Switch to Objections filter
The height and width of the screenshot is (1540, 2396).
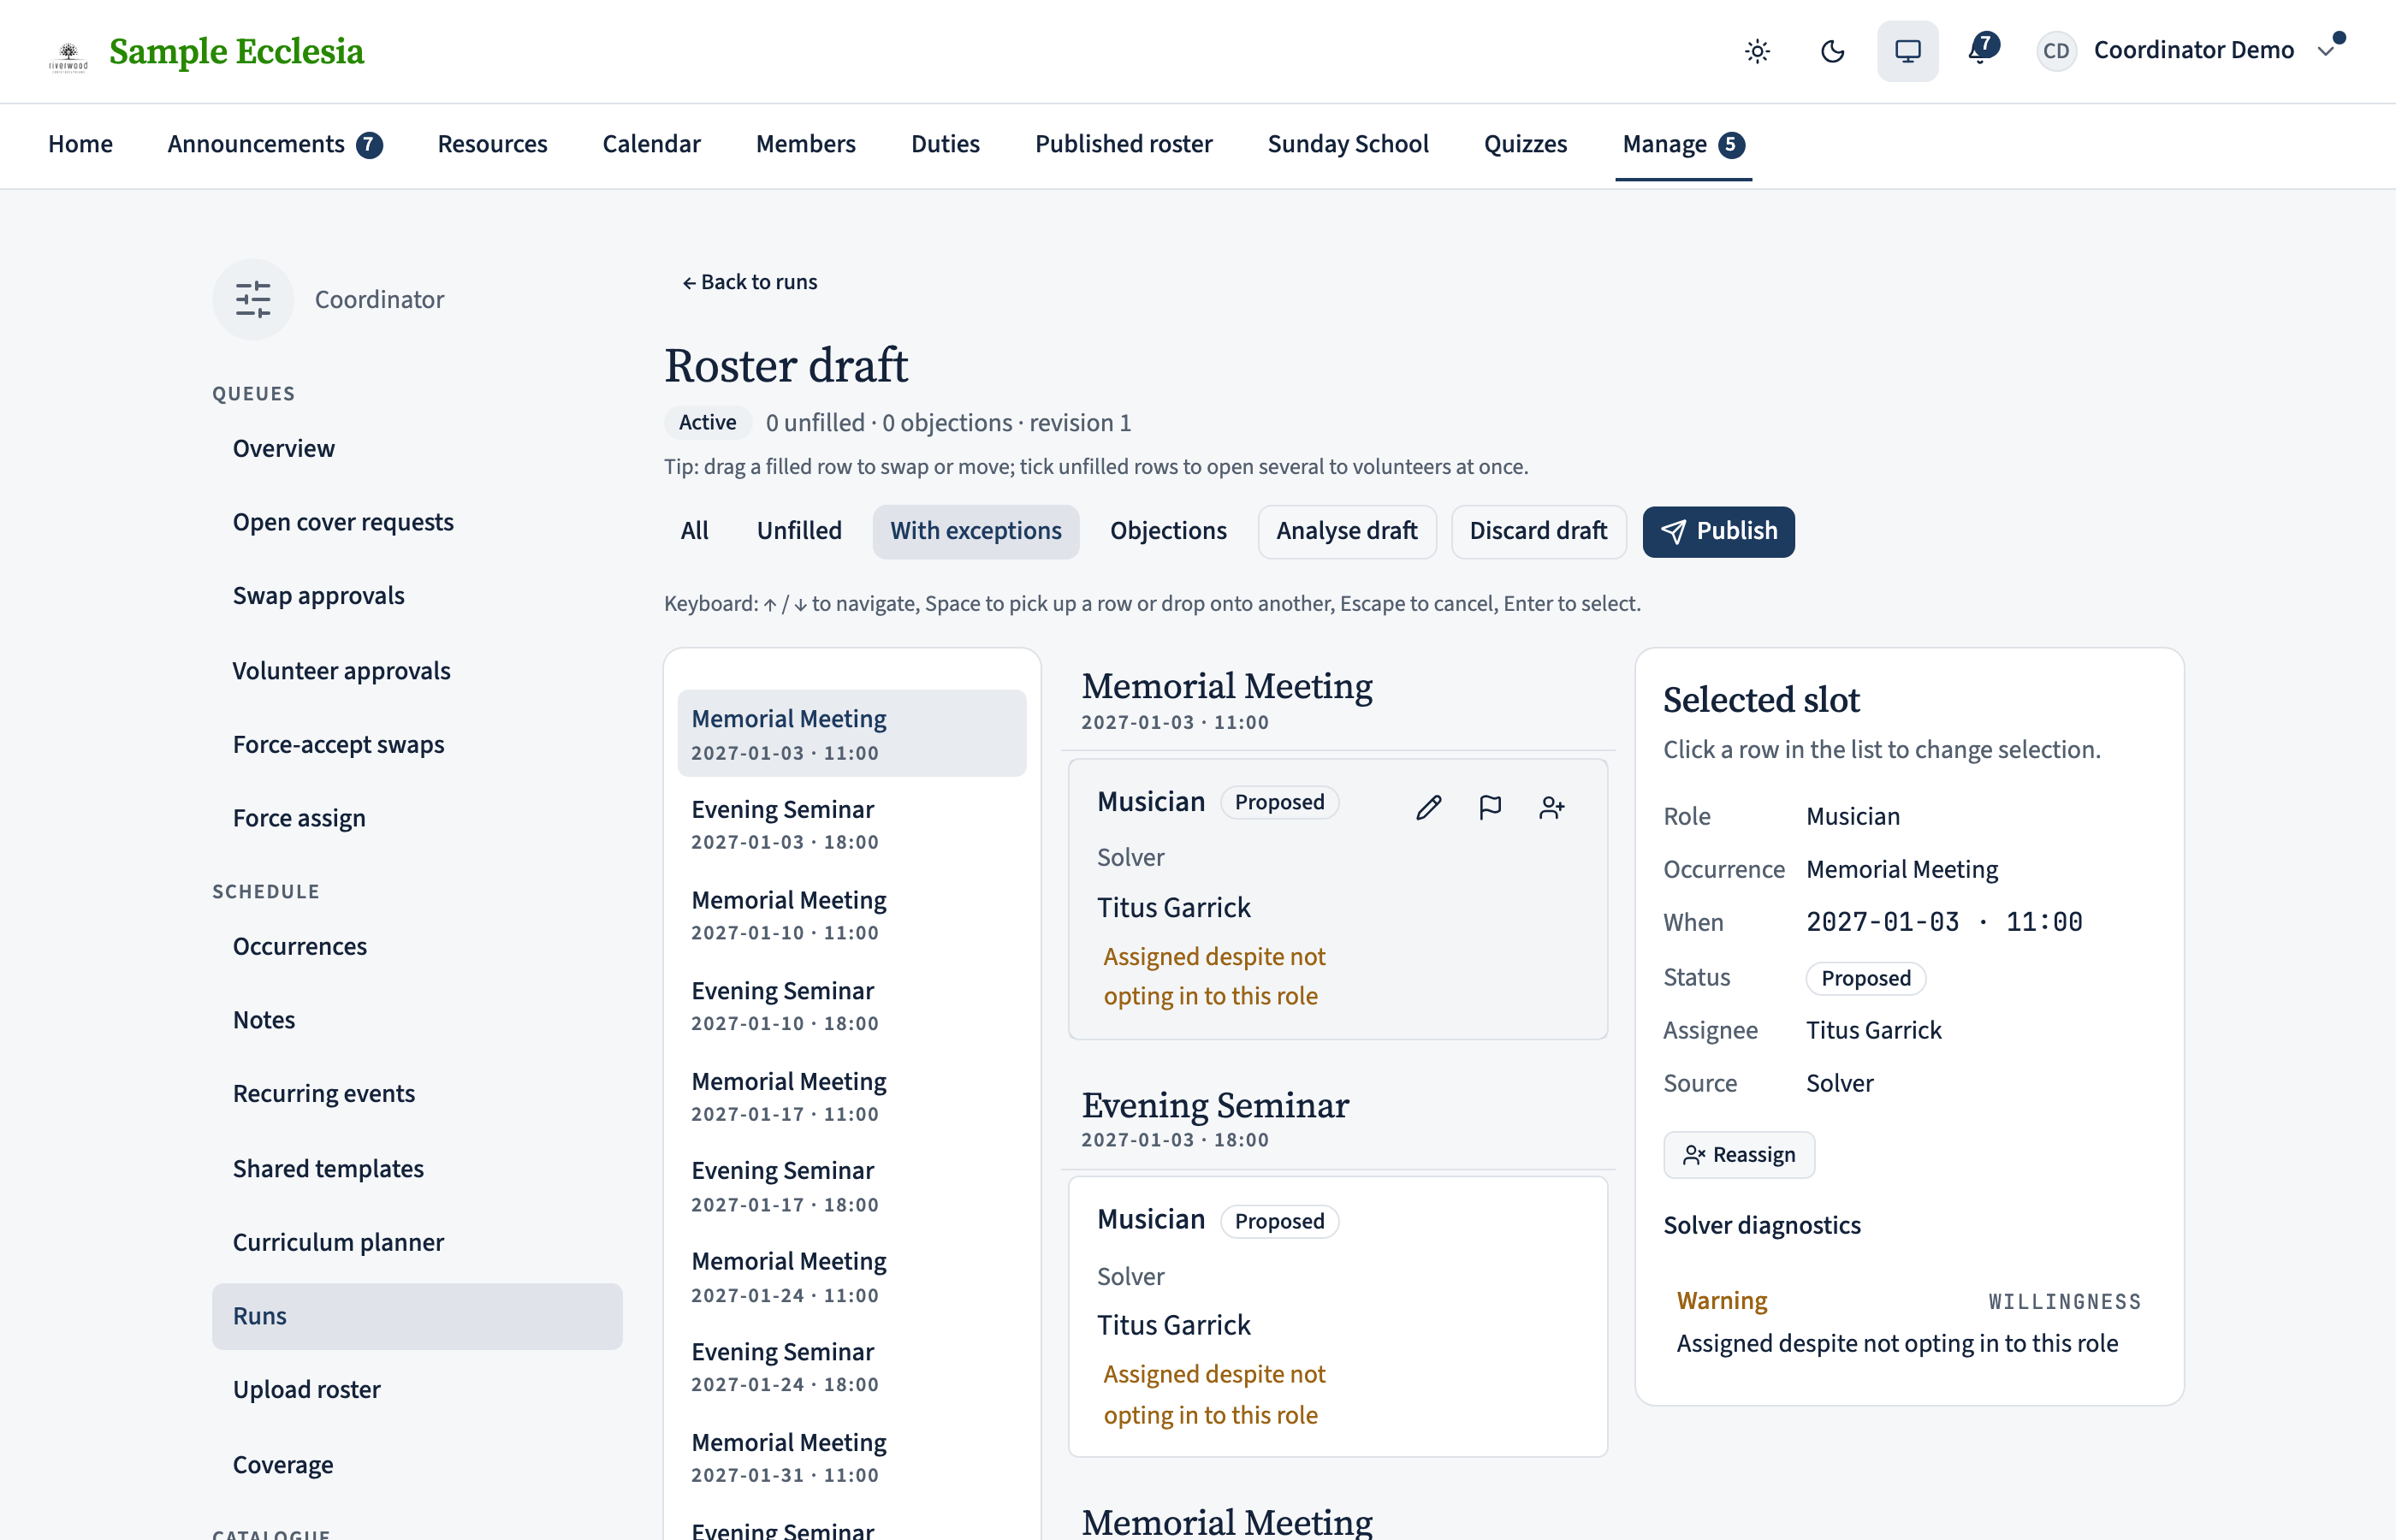click(x=1168, y=531)
